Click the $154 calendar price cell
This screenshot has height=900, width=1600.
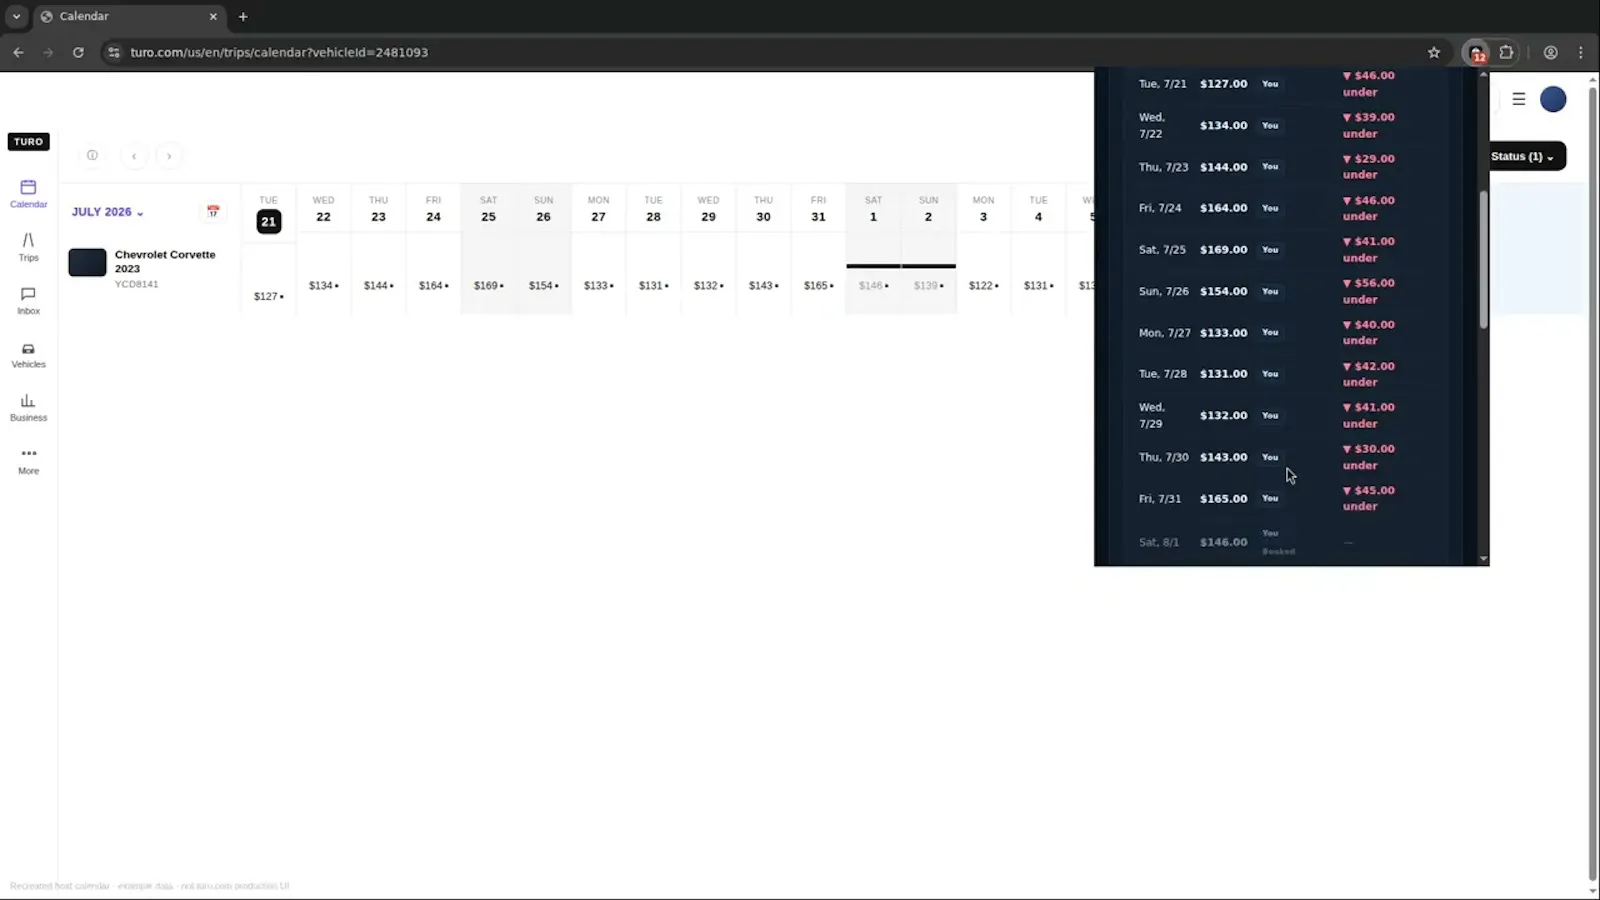click(543, 286)
